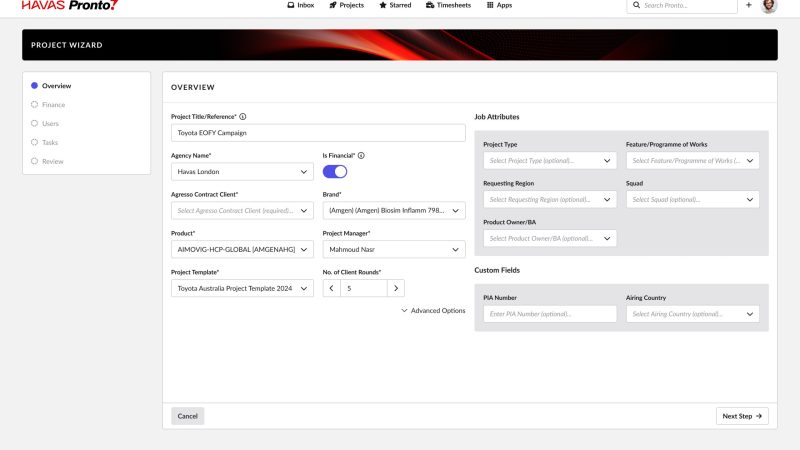Open the user profile avatar
Image resolution: width=800 pixels, height=450 pixels.
click(769, 6)
